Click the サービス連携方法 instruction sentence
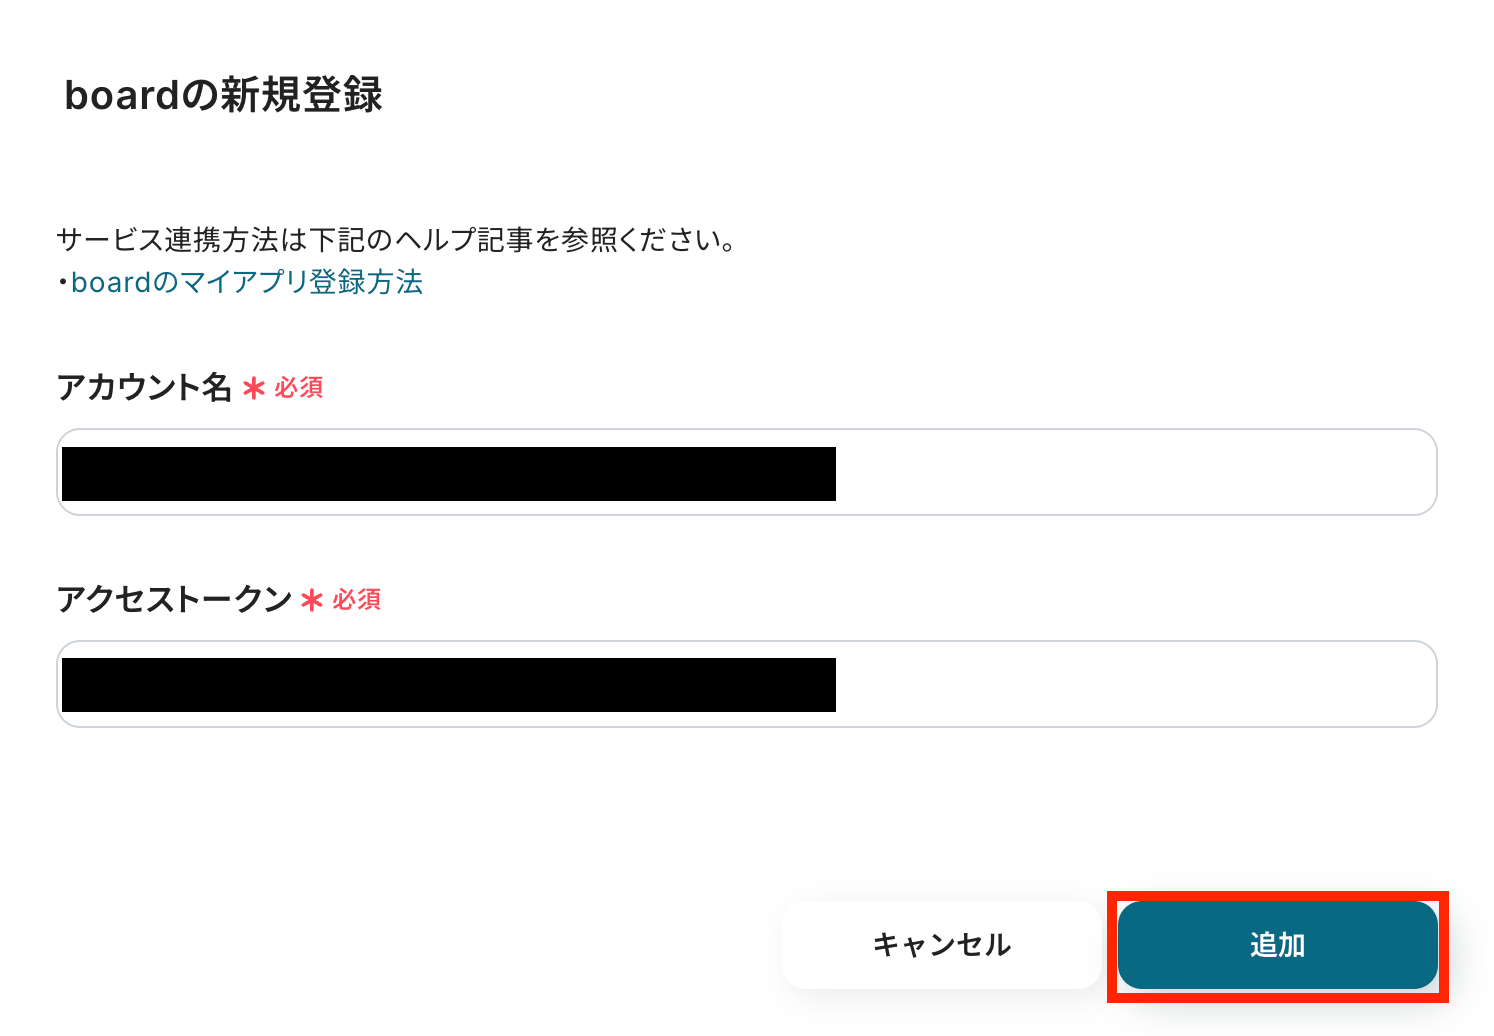1494x1036 pixels. click(x=397, y=240)
